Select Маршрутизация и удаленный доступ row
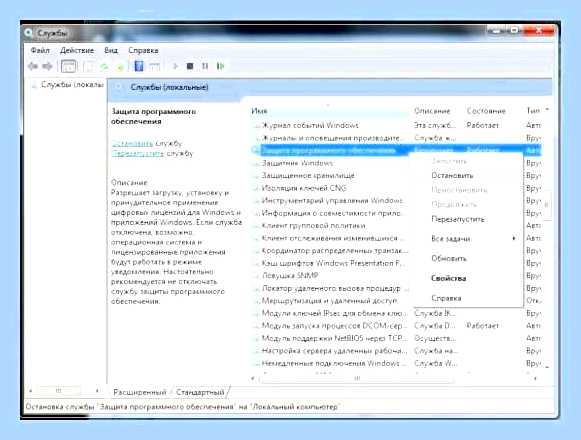581x440 pixels. (x=329, y=301)
